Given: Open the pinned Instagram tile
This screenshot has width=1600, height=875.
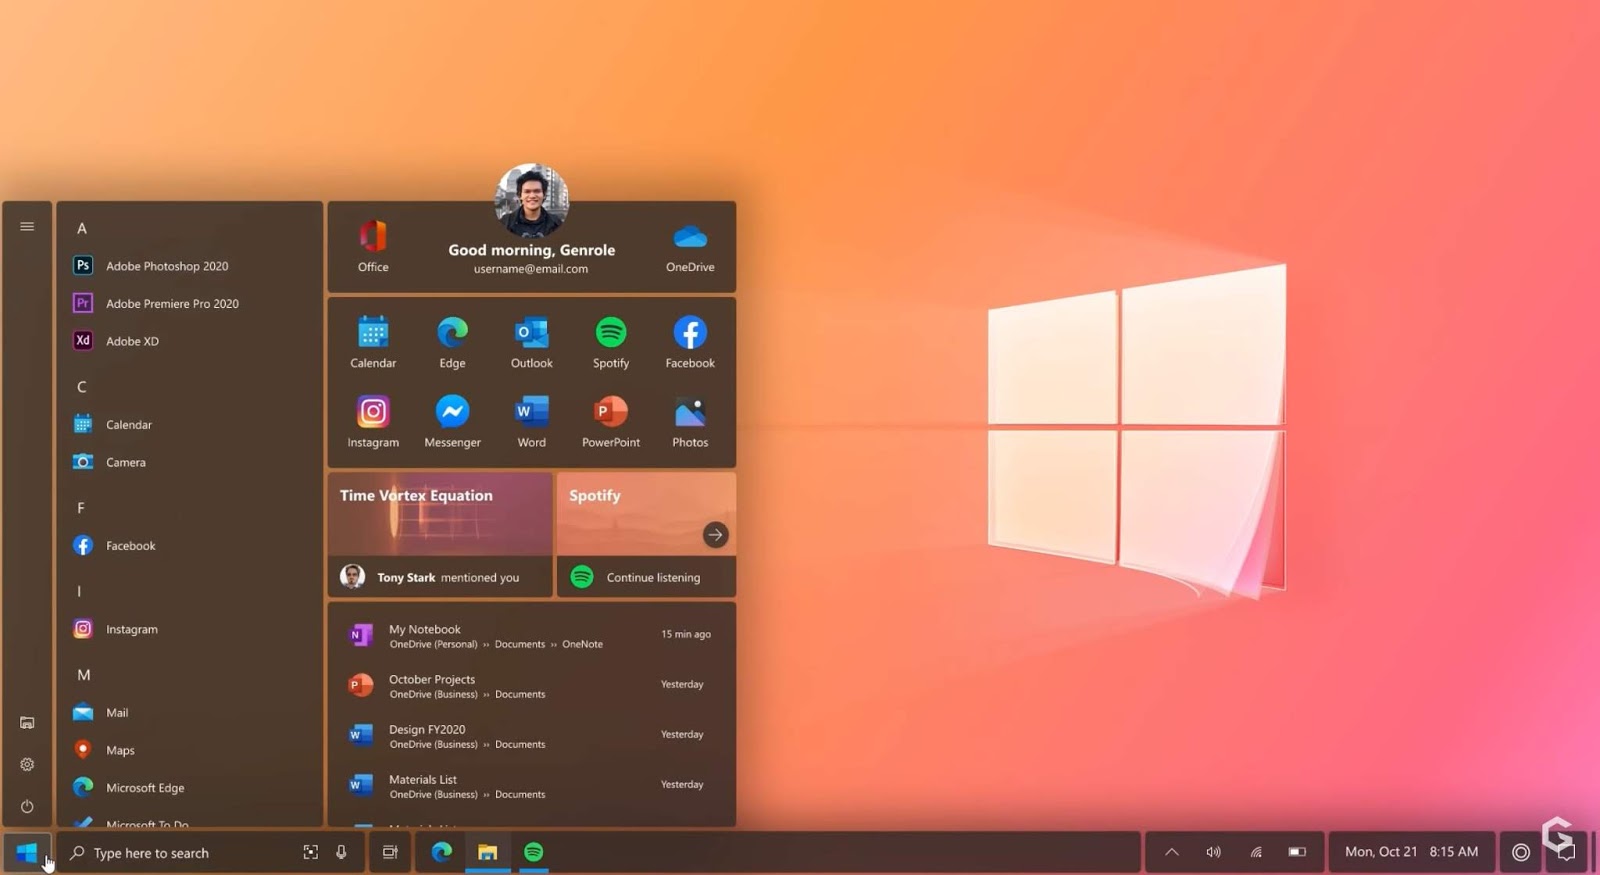Looking at the screenshot, I should [373, 421].
